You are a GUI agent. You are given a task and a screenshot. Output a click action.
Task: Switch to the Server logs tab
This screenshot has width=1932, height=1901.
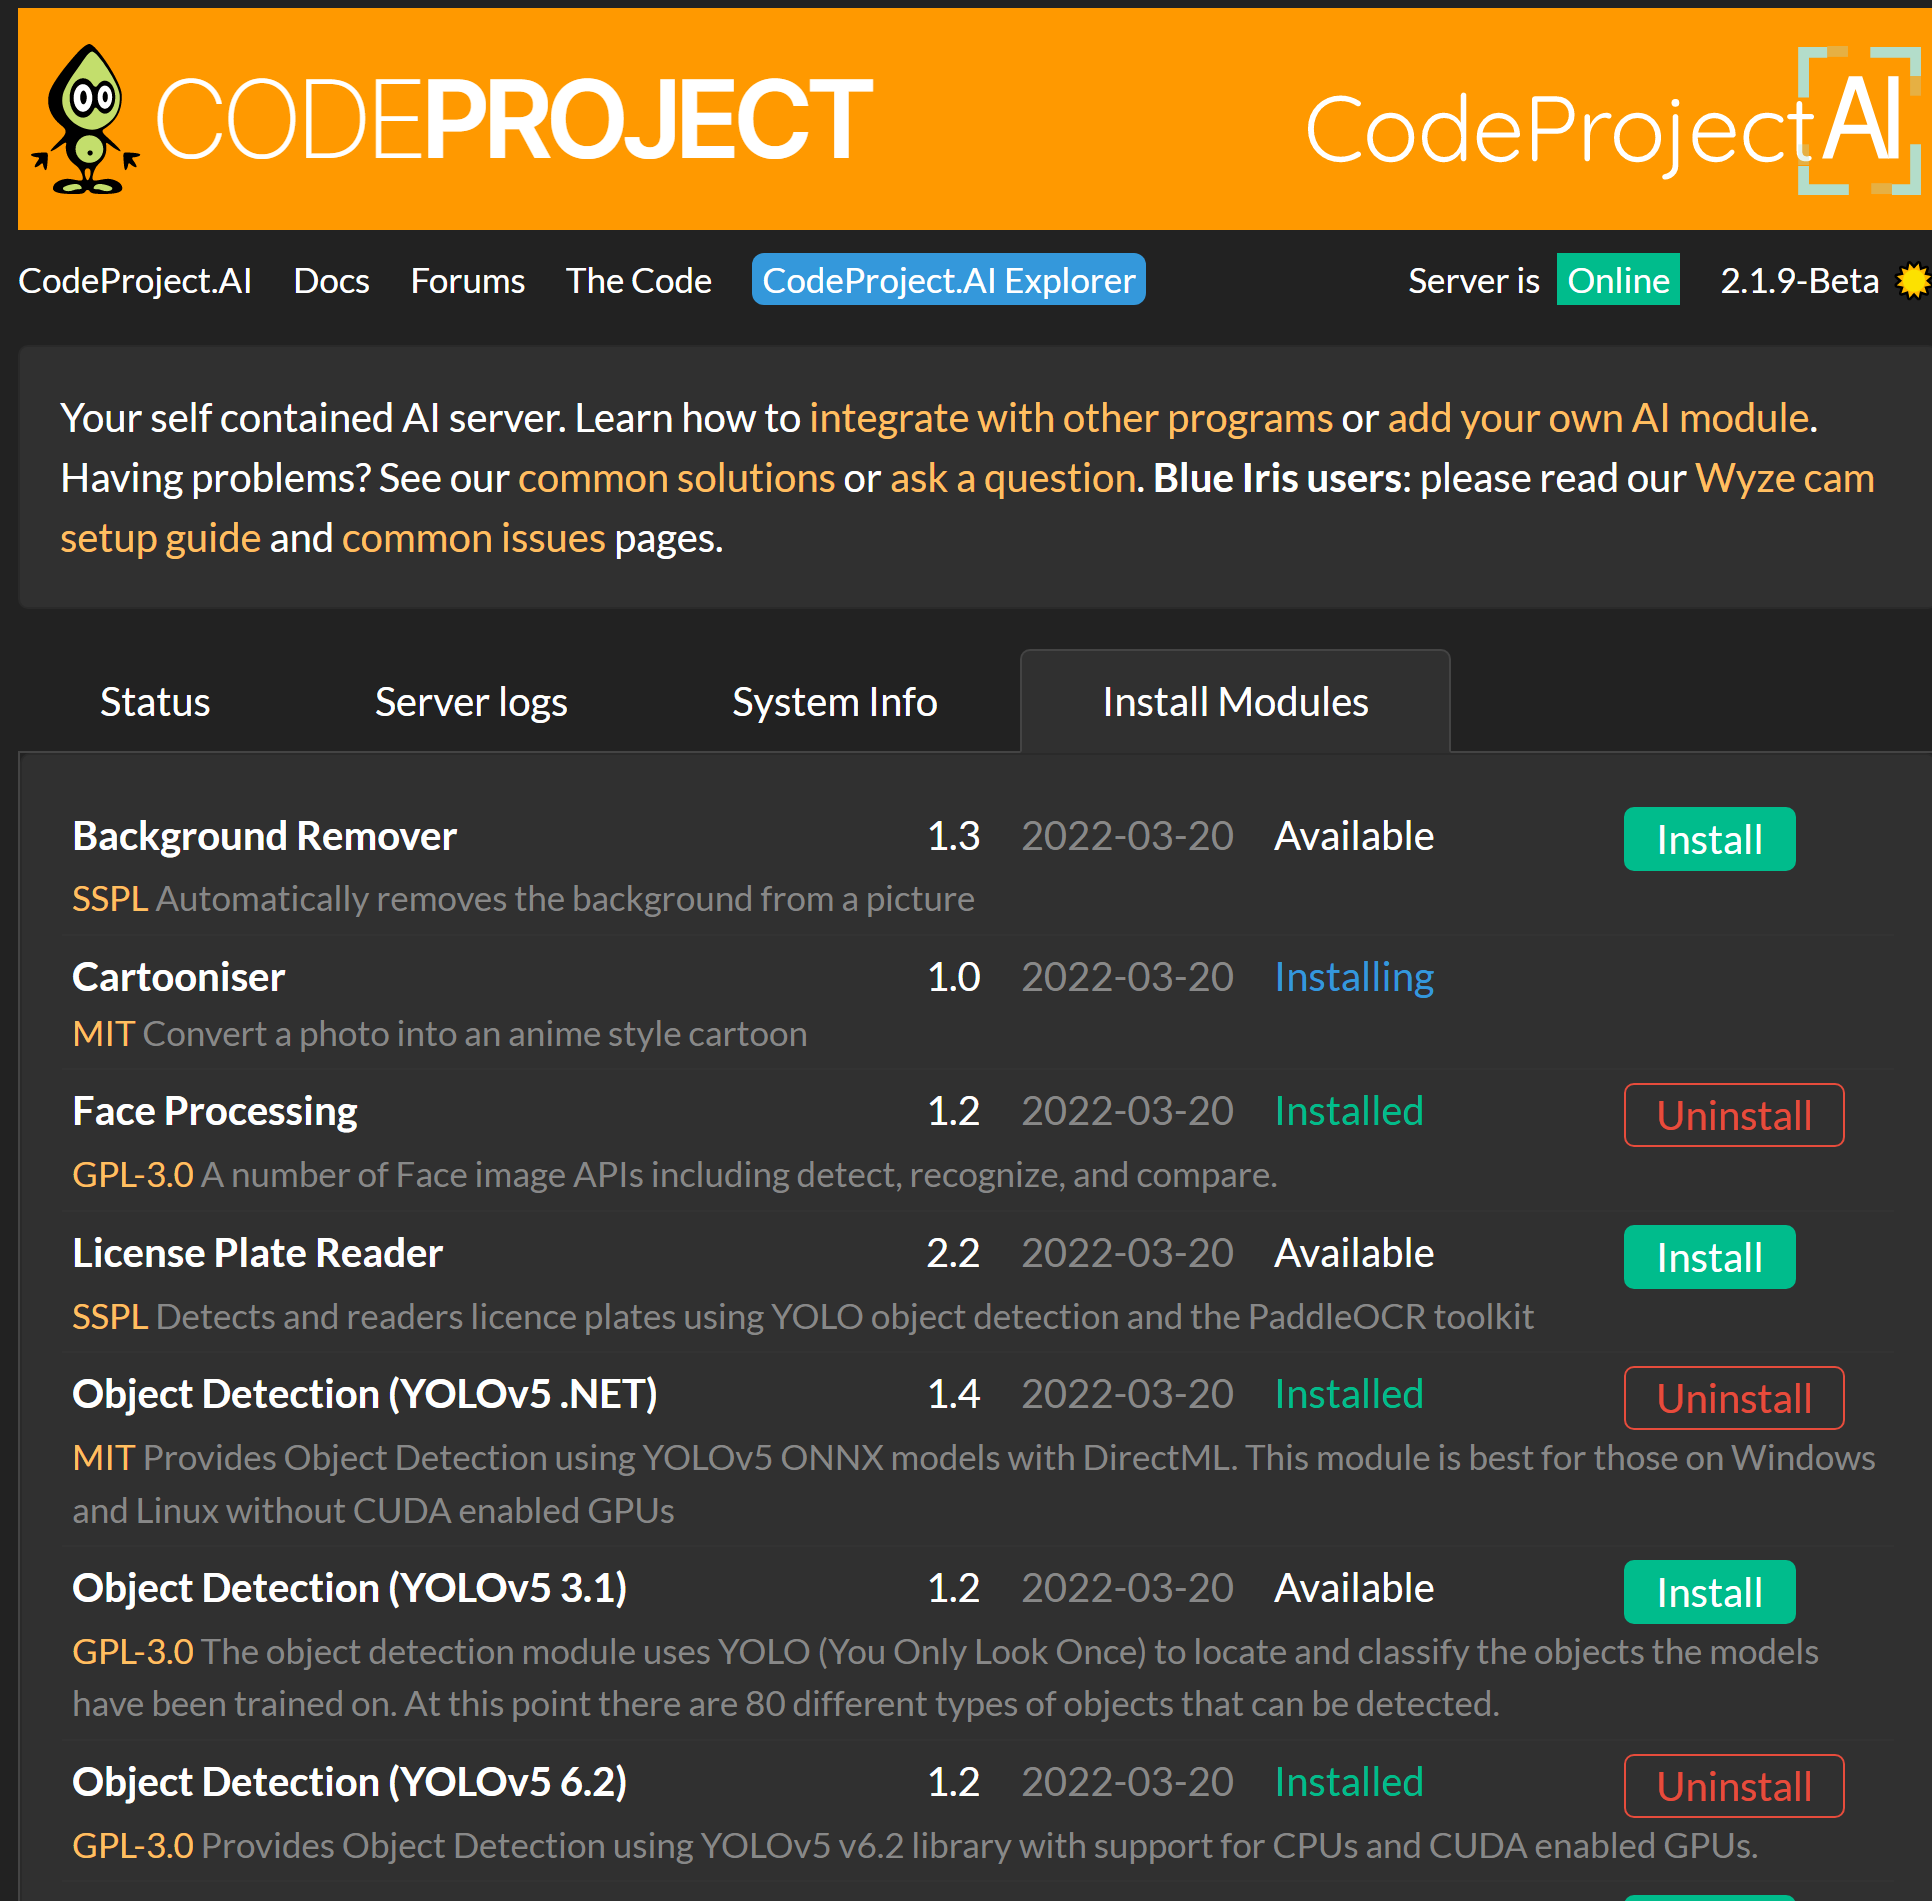click(471, 702)
